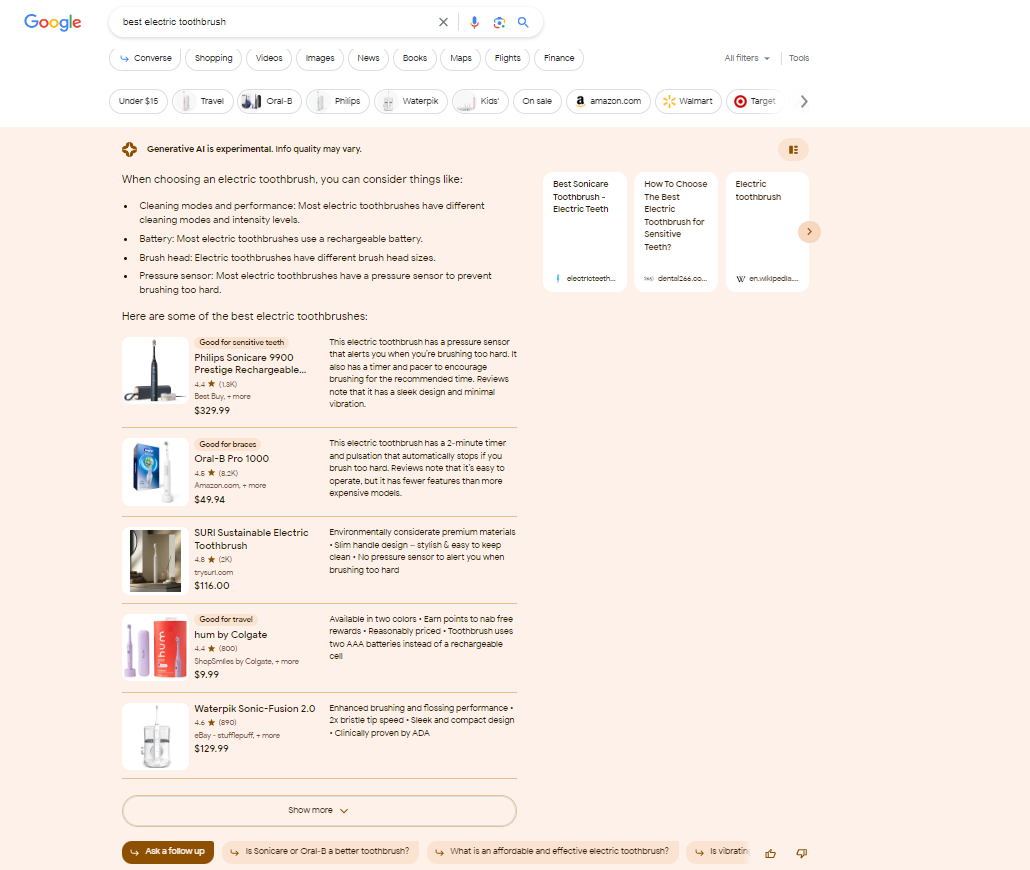This screenshot has height=870, width=1030.
Task: Ask 'Is Sonicare or Oral-B a better toothbrush?'
Action: (x=321, y=852)
